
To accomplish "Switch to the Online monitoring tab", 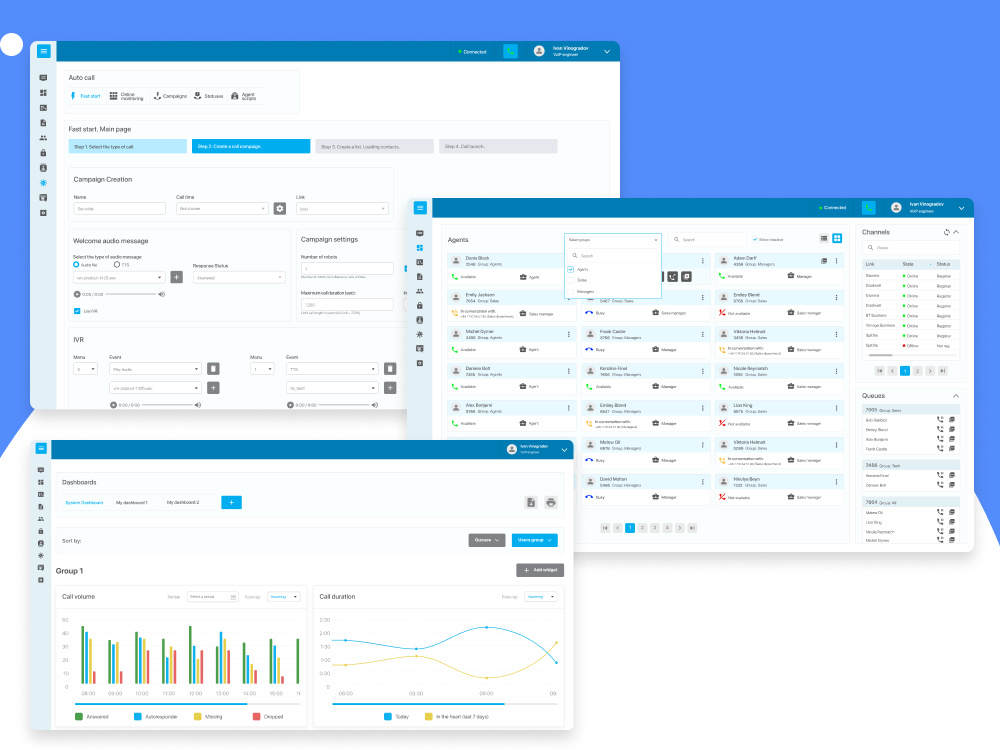I will (x=127, y=96).
